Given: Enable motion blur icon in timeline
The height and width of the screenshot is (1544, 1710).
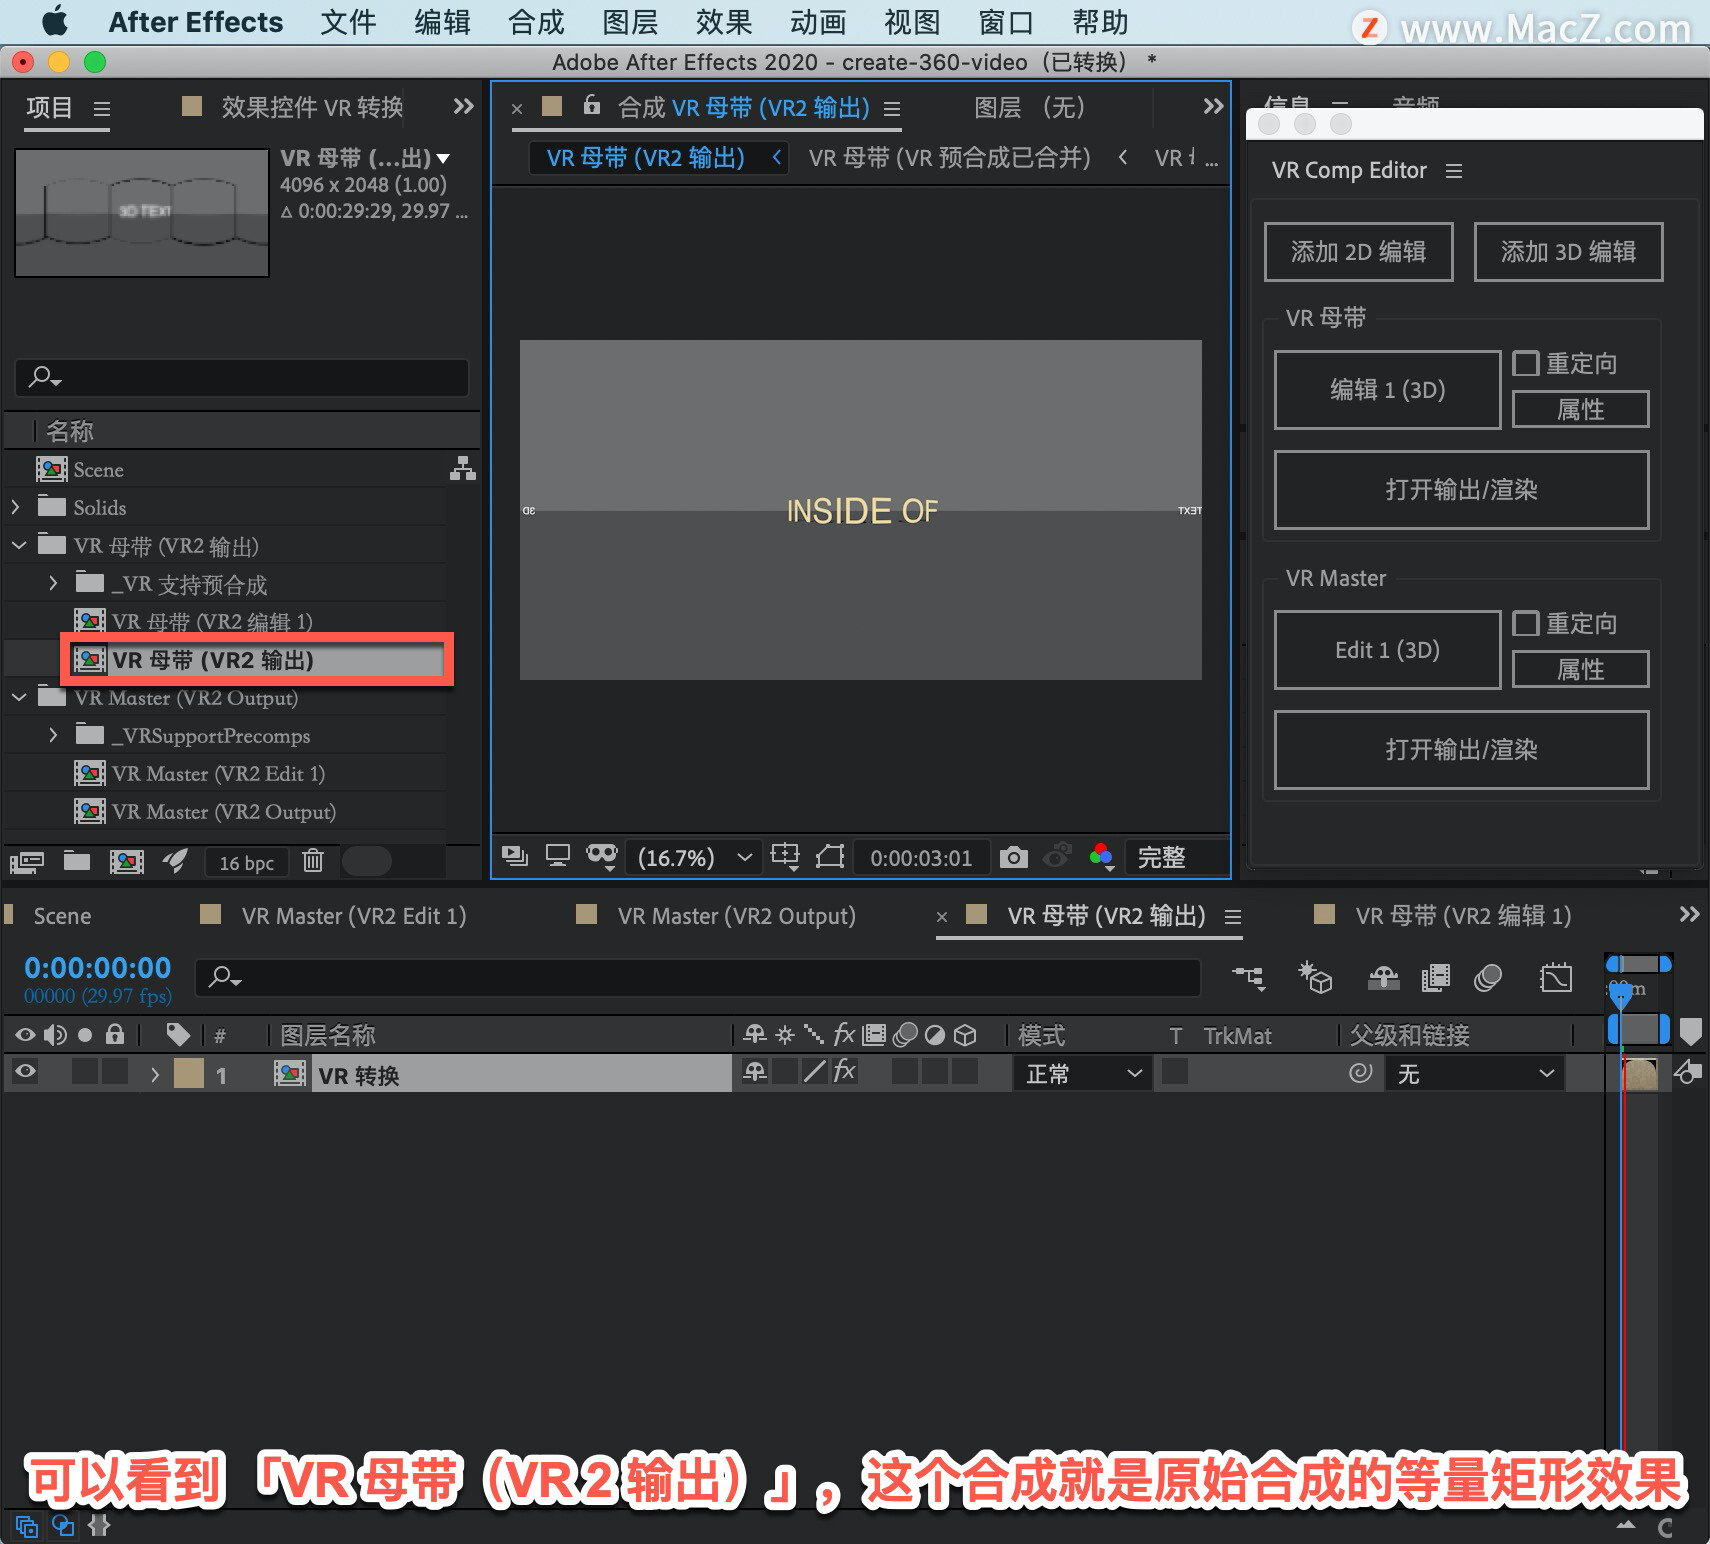Looking at the screenshot, I should coord(1488,977).
